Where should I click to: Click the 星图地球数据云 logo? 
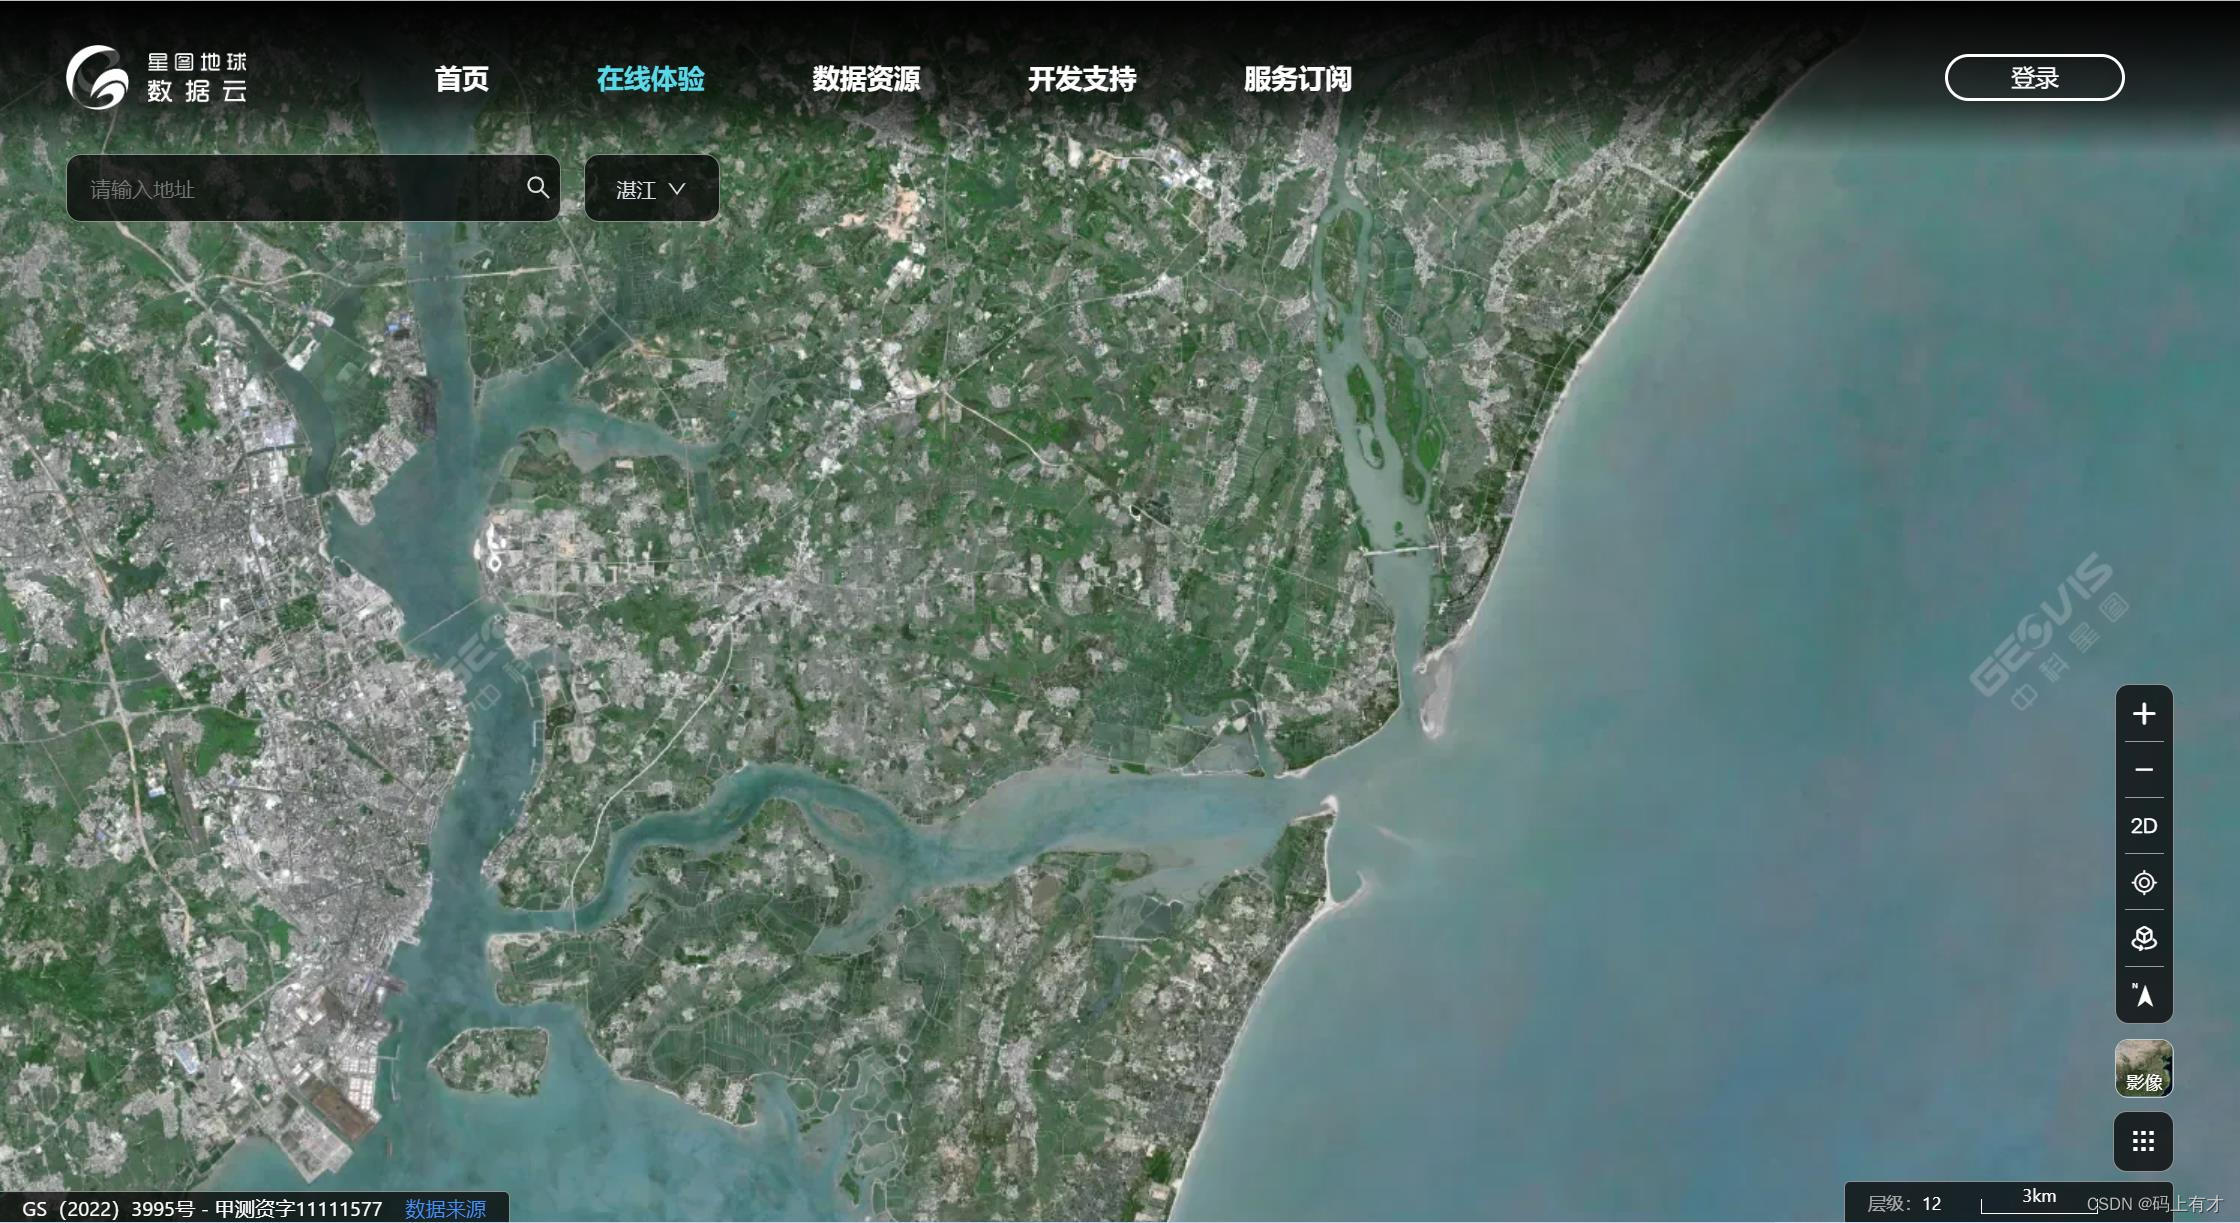(157, 77)
